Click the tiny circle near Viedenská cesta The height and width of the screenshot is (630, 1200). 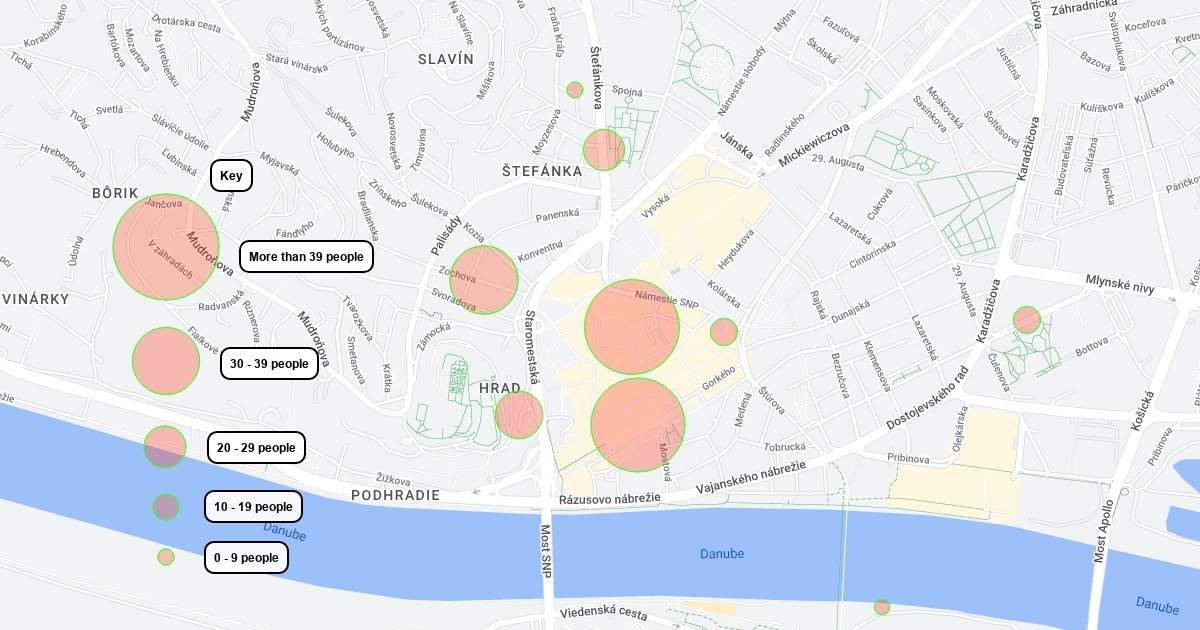(882, 607)
